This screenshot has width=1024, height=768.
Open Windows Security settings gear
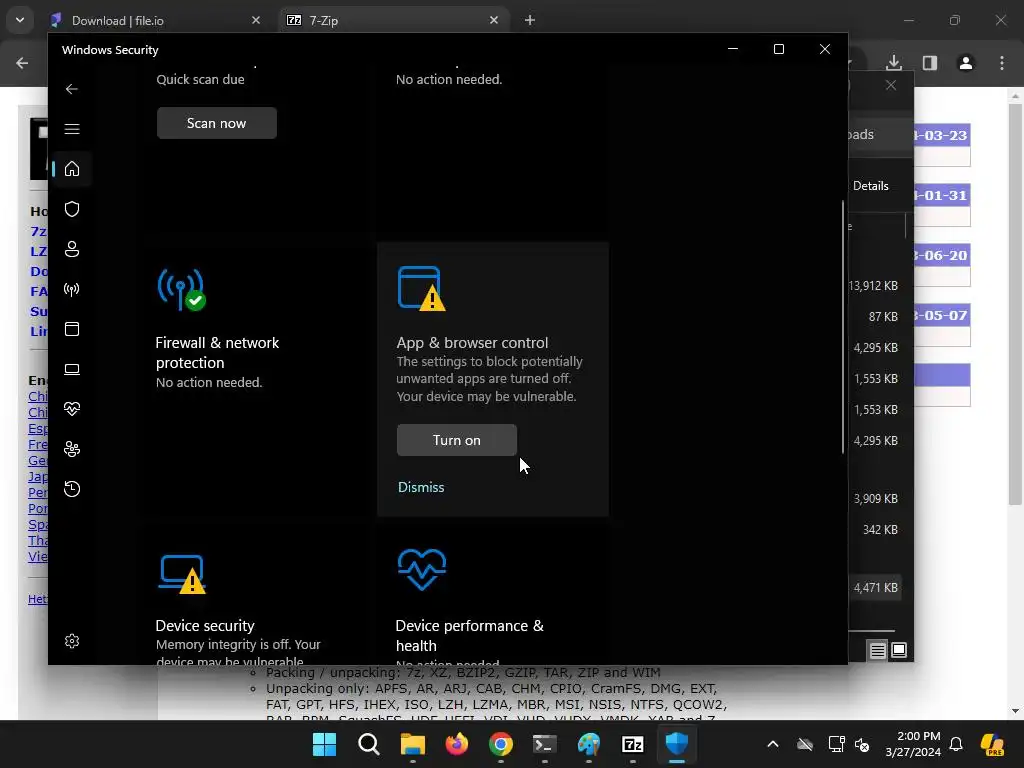pos(72,641)
